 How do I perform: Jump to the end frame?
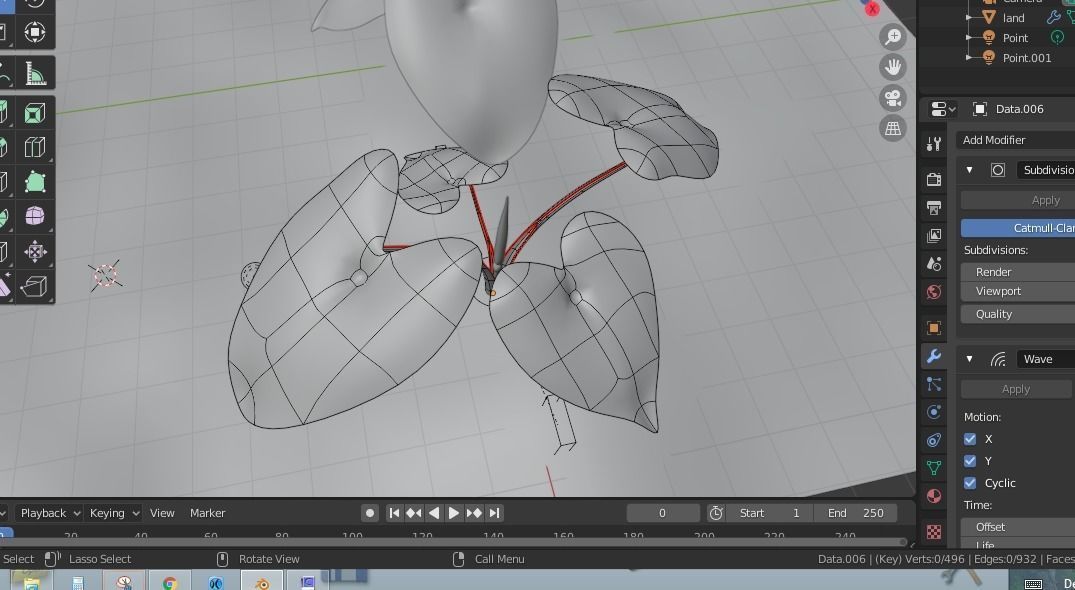[494, 513]
